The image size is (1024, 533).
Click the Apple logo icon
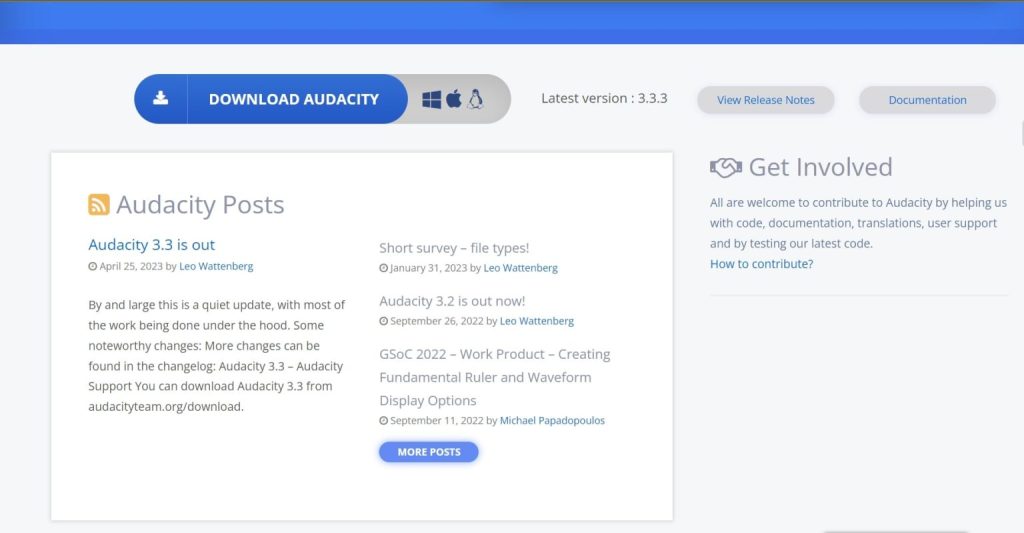point(454,99)
